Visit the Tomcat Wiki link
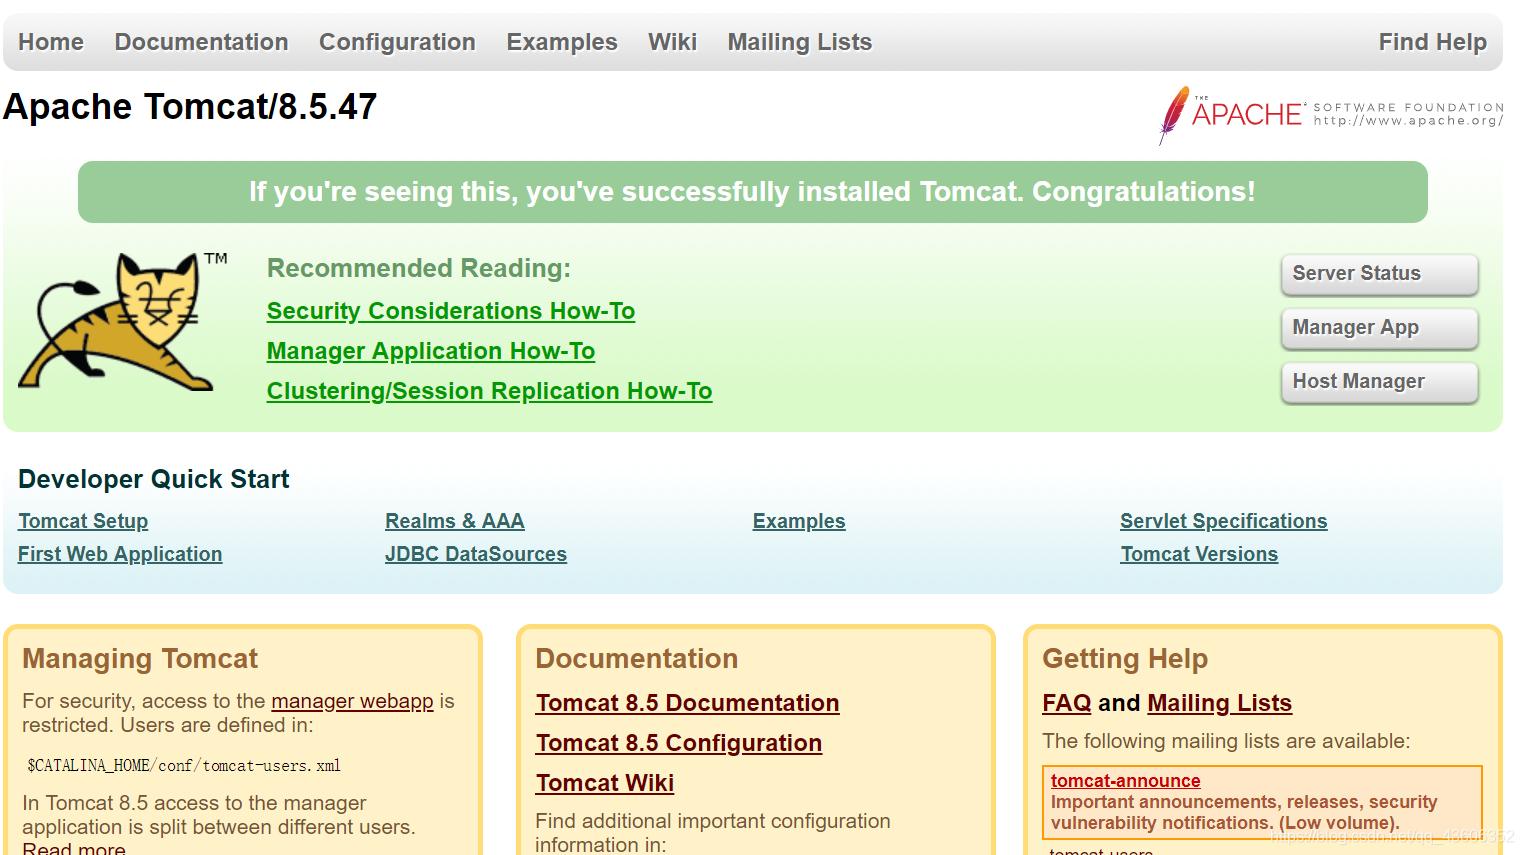Image resolution: width=1524 pixels, height=855 pixels. tap(605, 783)
